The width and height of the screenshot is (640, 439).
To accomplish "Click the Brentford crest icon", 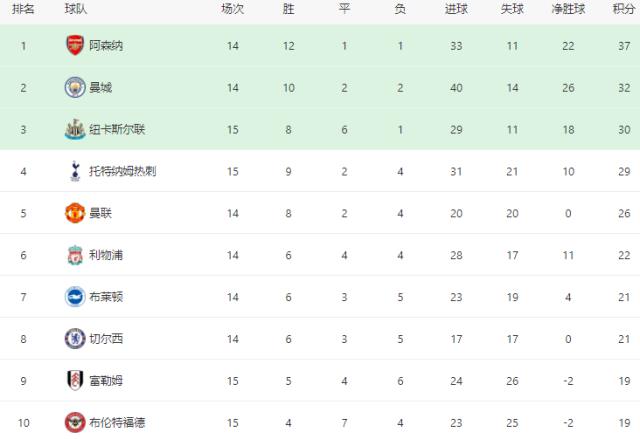I will click(75, 421).
